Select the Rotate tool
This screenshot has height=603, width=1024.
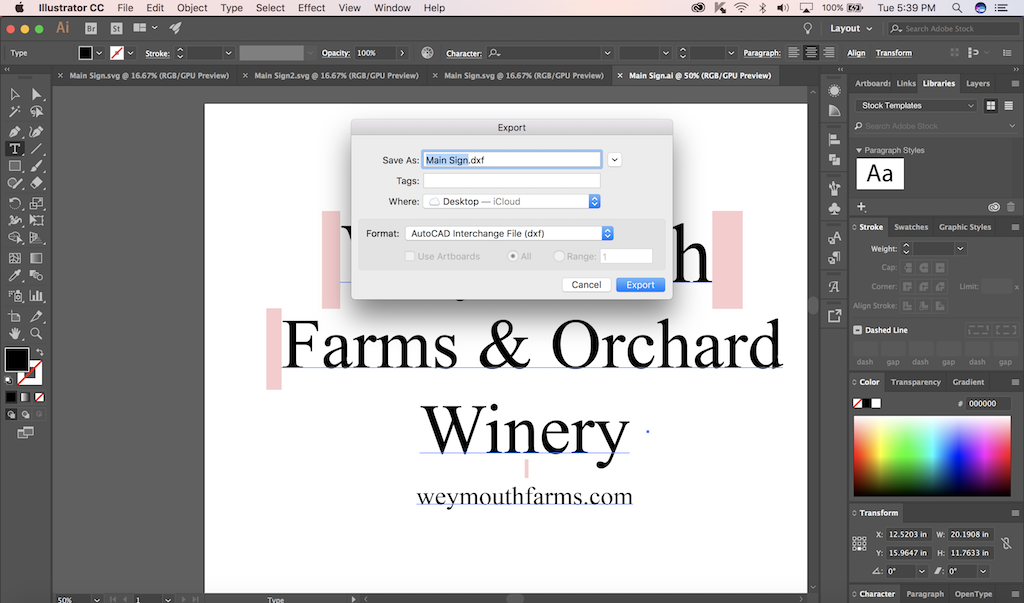[14, 203]
